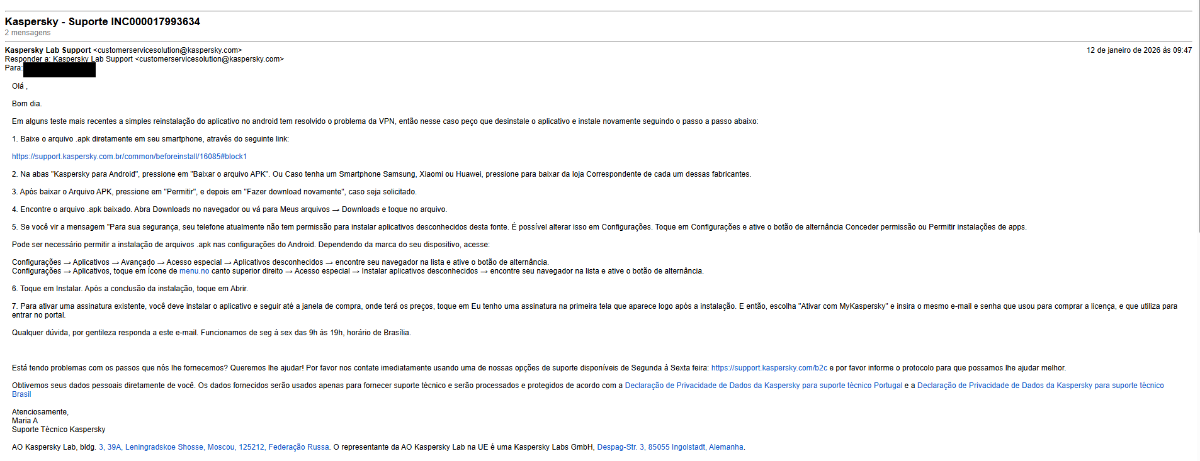The image size is (1200, 461).
Task: Click the signature 'Suporte Técnico Kaspersky'
Action: pos(58,429)
